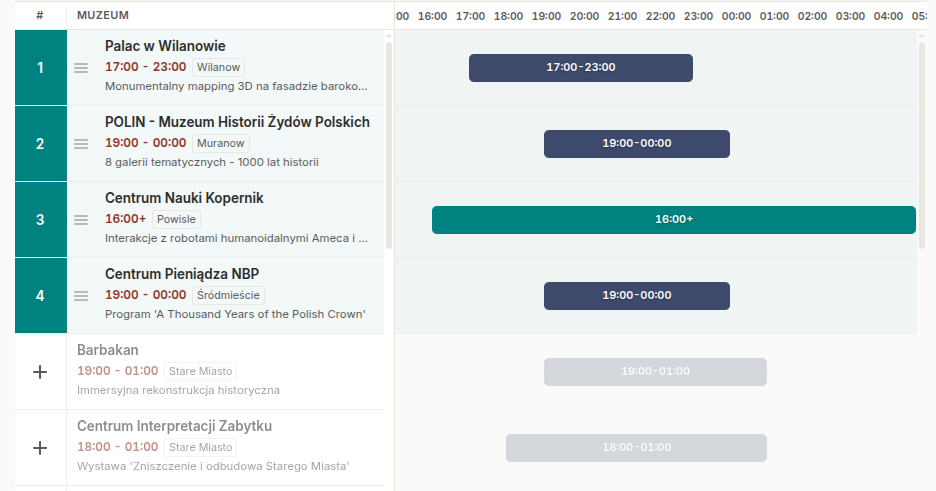Click the green 16:00+ timeline bar
The height and width of the screenshot is (491, 936).
[x=673, y=220]
